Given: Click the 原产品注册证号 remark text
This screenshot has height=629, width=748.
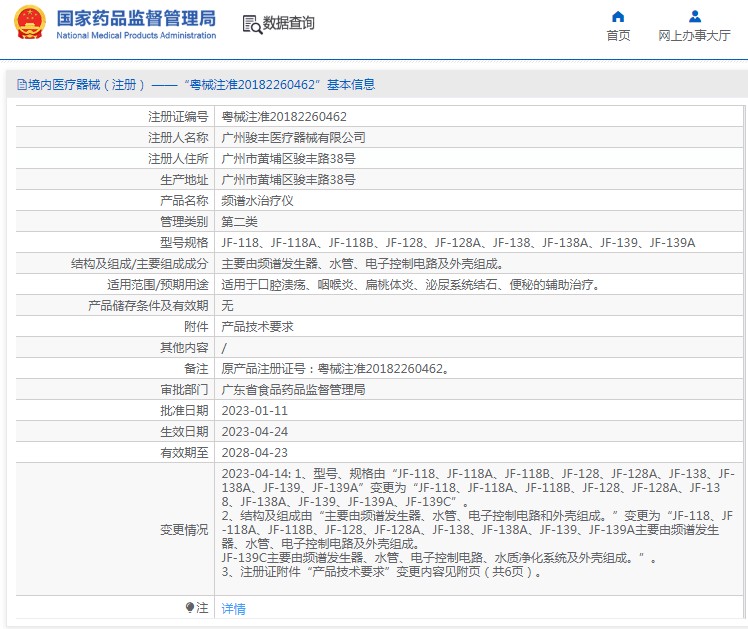Looking at the screenshot, I should tap(335, 369).
